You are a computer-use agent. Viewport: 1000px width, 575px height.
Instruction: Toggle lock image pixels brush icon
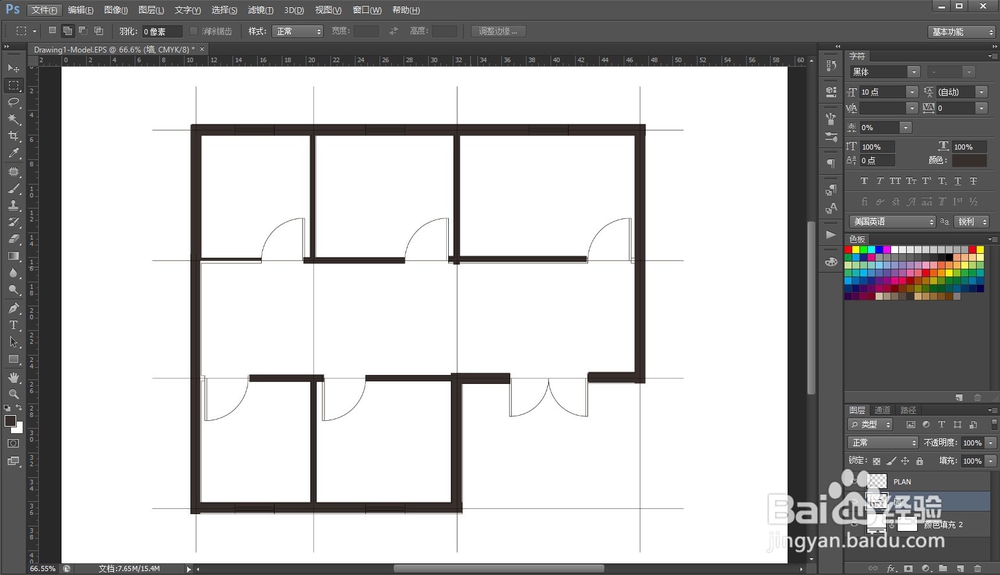tap(891, 461)
